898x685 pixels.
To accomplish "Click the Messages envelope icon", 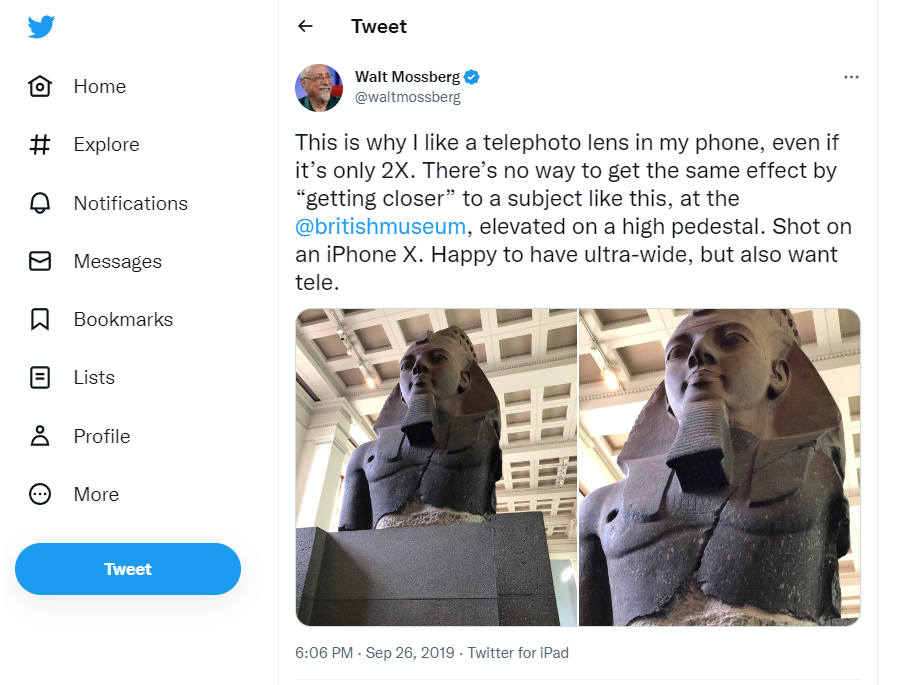I will (x=40, y=261).
